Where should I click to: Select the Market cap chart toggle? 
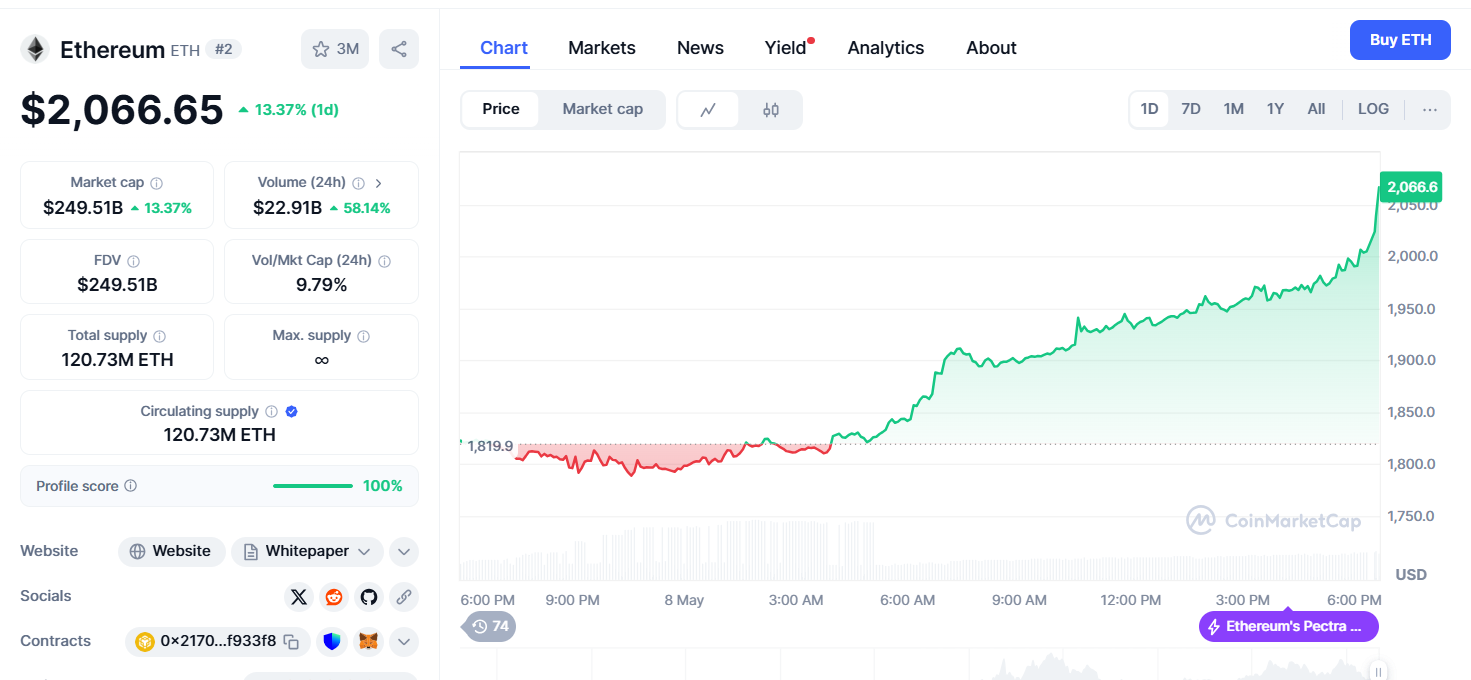click(602, 109)
